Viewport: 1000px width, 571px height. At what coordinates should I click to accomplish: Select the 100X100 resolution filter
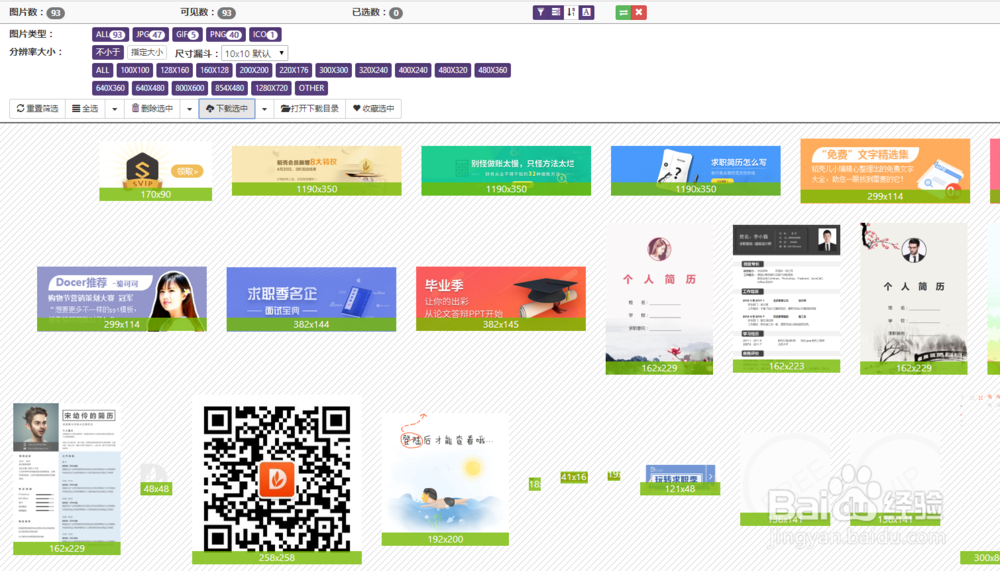[x=135, y=70]
